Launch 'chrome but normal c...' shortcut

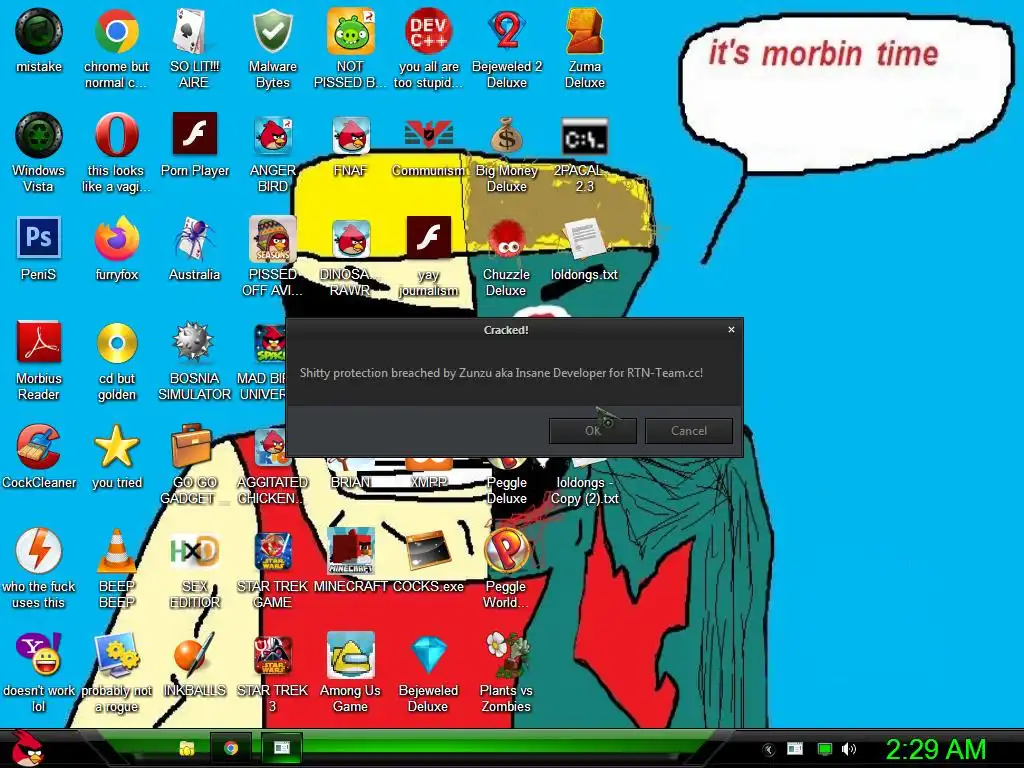(x=116, y=31)
